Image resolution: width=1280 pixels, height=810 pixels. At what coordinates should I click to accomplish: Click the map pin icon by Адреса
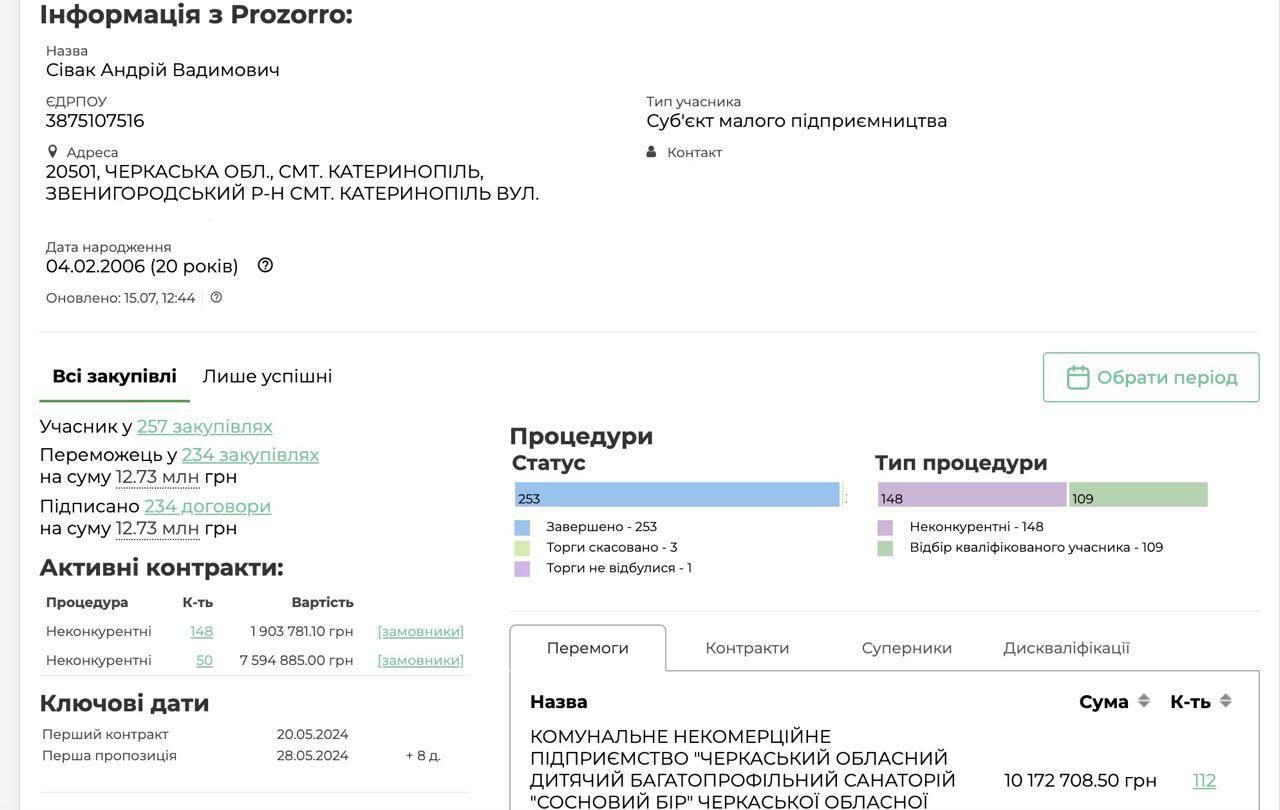[53, 151]
